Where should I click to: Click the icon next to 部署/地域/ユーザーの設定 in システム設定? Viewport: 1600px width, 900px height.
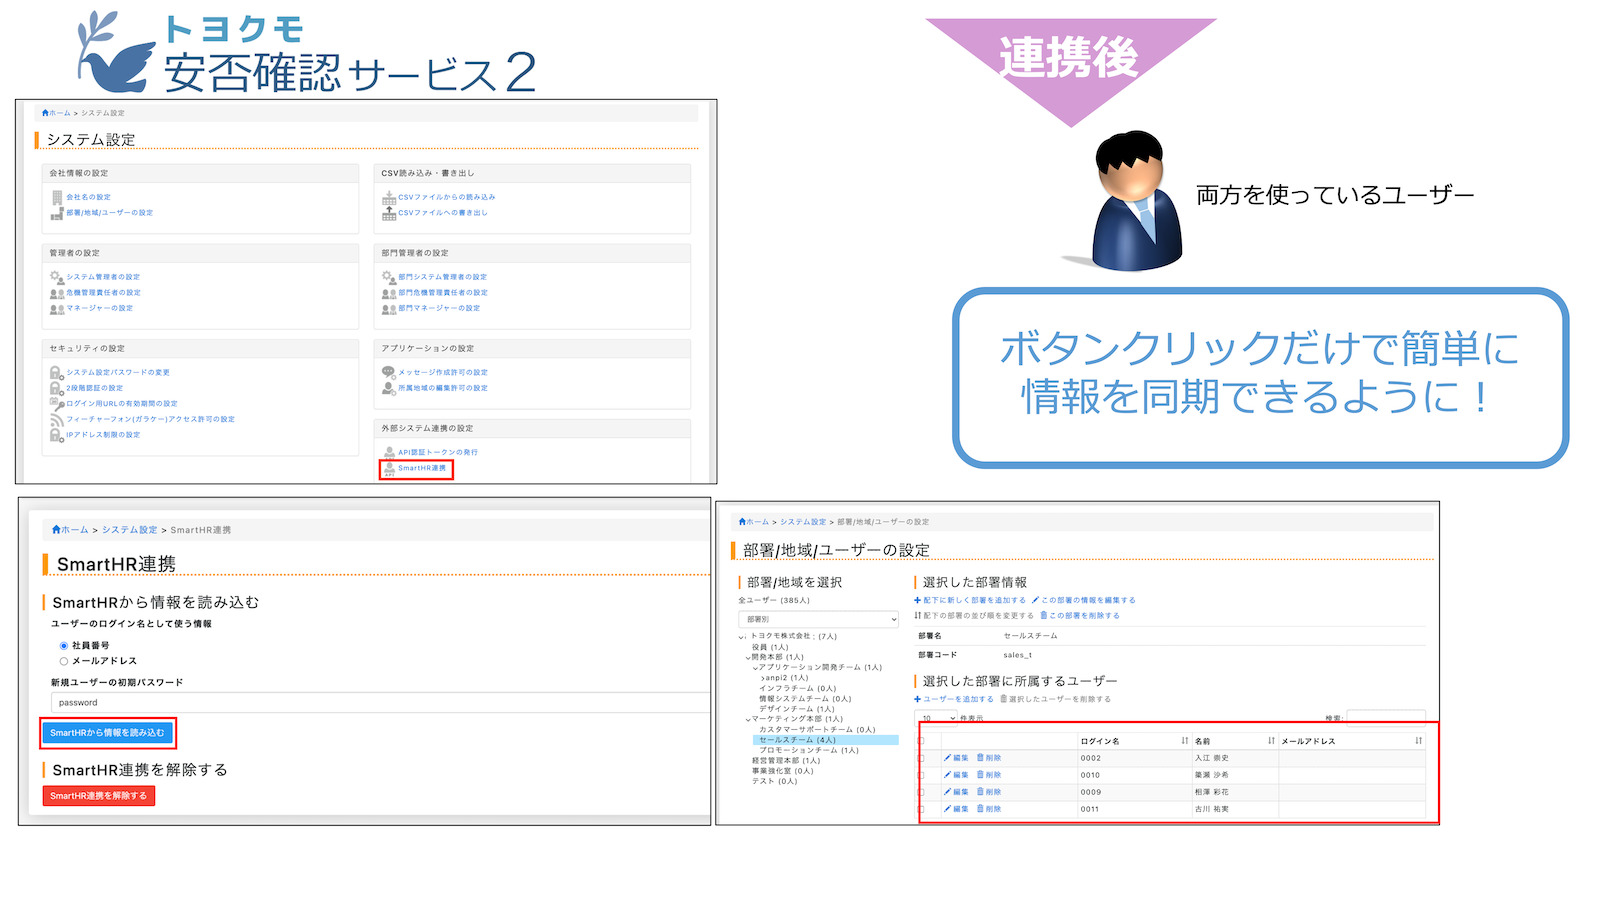click(x=57, y=213)
